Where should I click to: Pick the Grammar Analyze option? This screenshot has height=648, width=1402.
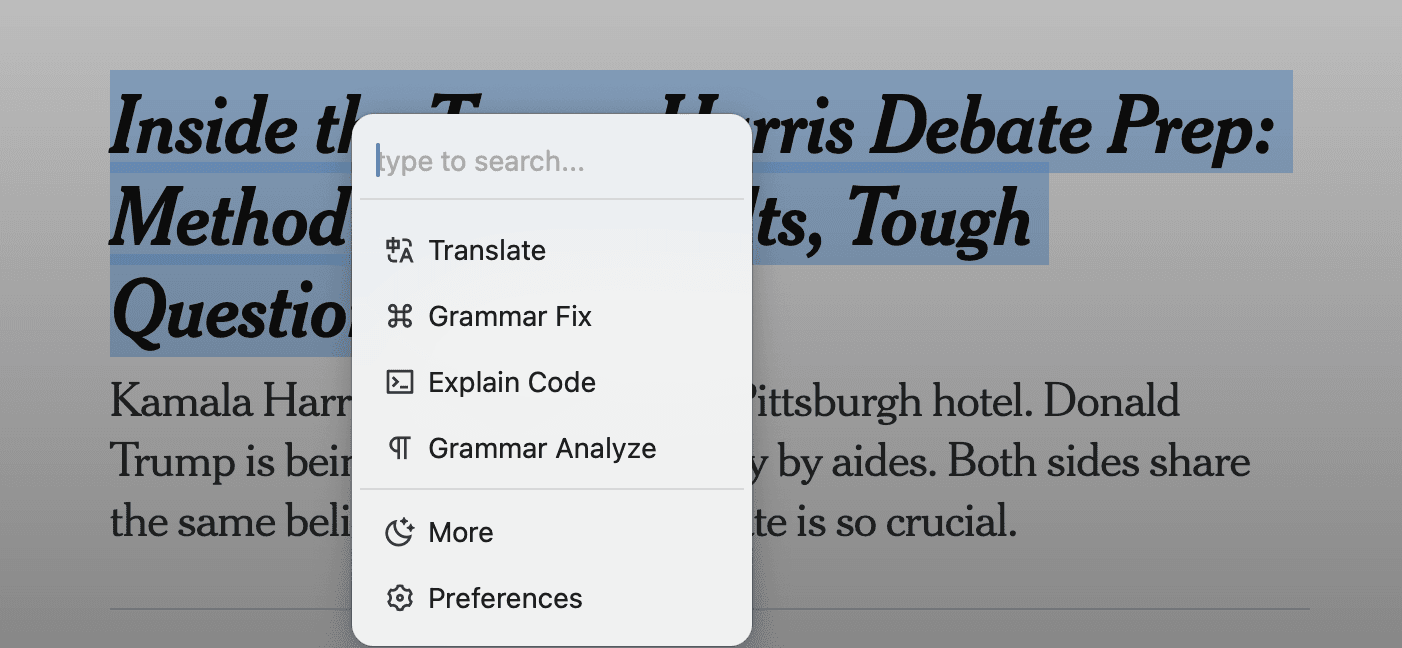click(542, 449)
